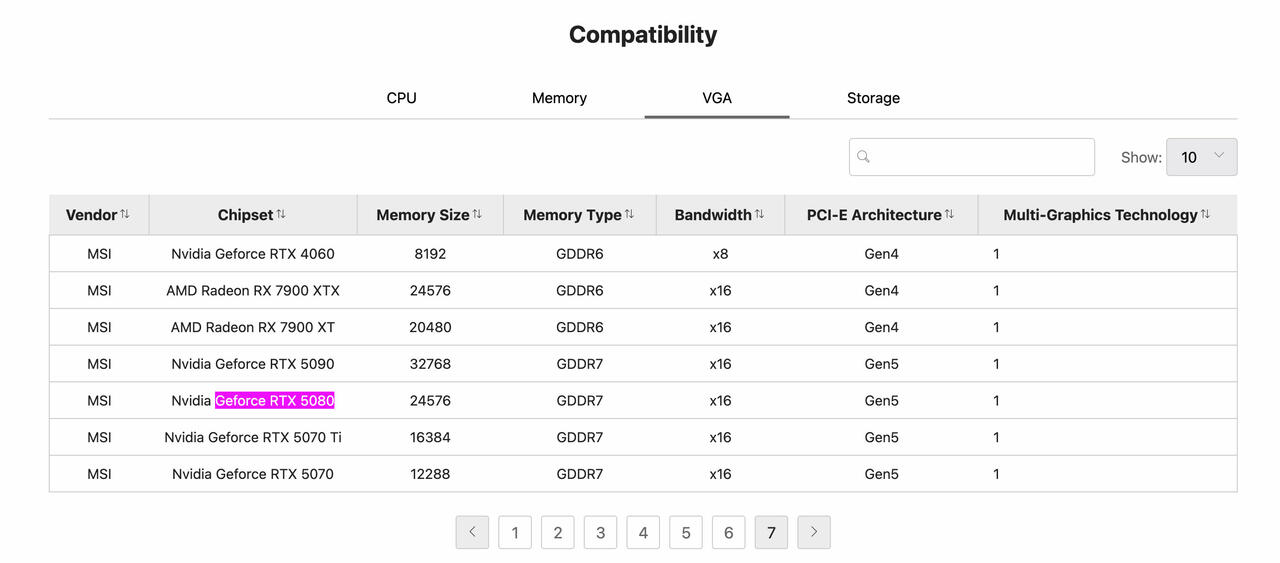Click the magnifier icon in search box
The width and height of the screenshot is (1280, 563).
click(864, 157)
